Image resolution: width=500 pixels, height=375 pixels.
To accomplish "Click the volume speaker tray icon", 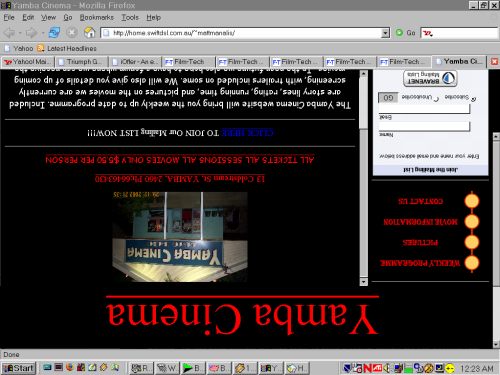I will coord(387,368).
